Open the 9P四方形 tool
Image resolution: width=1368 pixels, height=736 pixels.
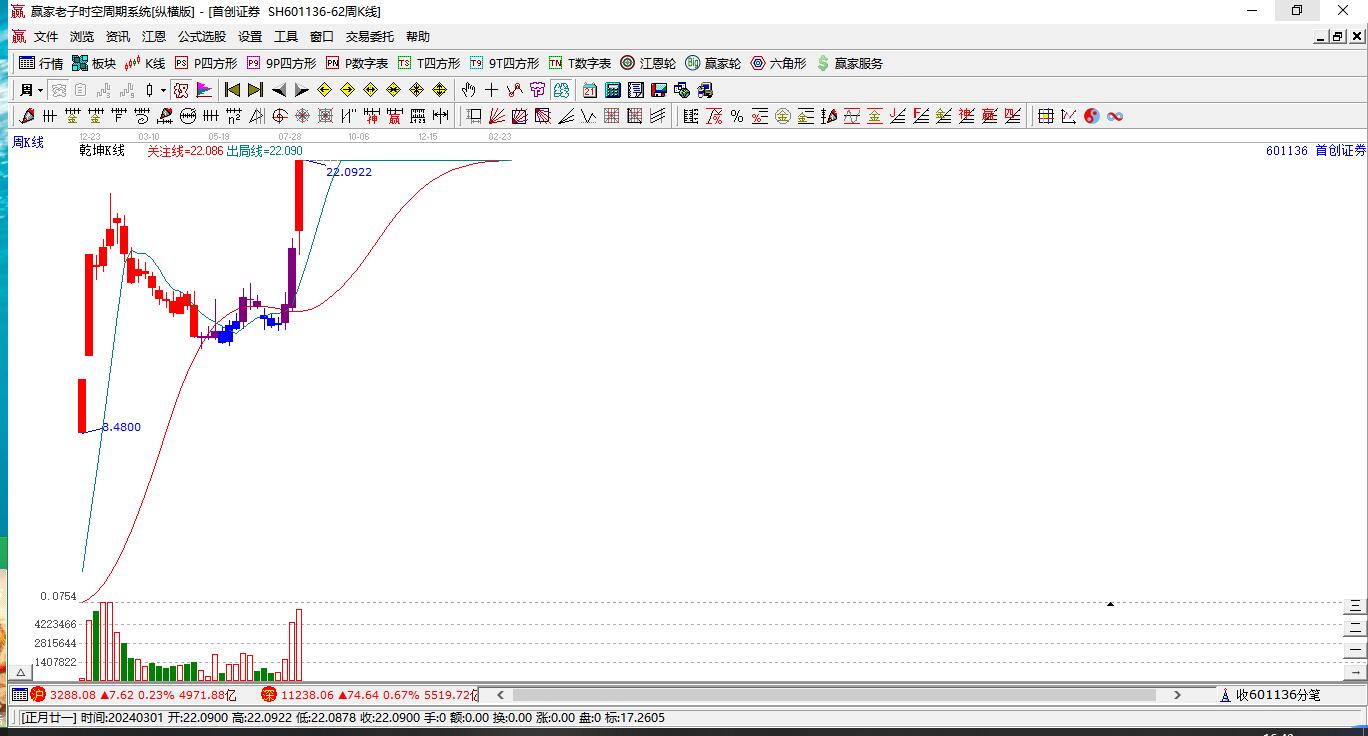tap(281, 63)
